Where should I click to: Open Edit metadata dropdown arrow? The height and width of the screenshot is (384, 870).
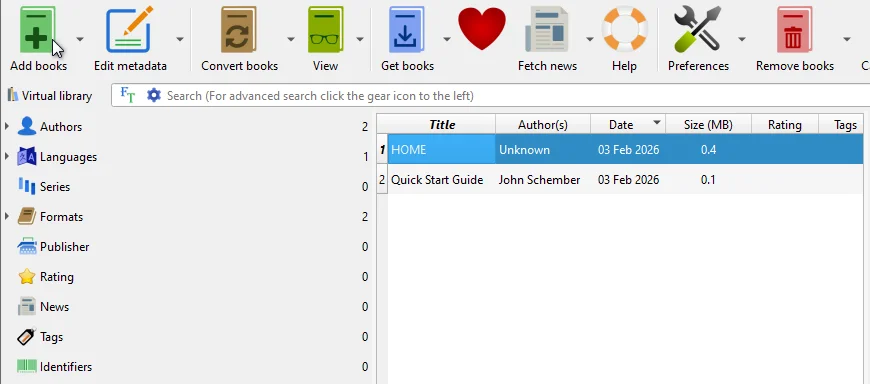(x=180, y=39)
